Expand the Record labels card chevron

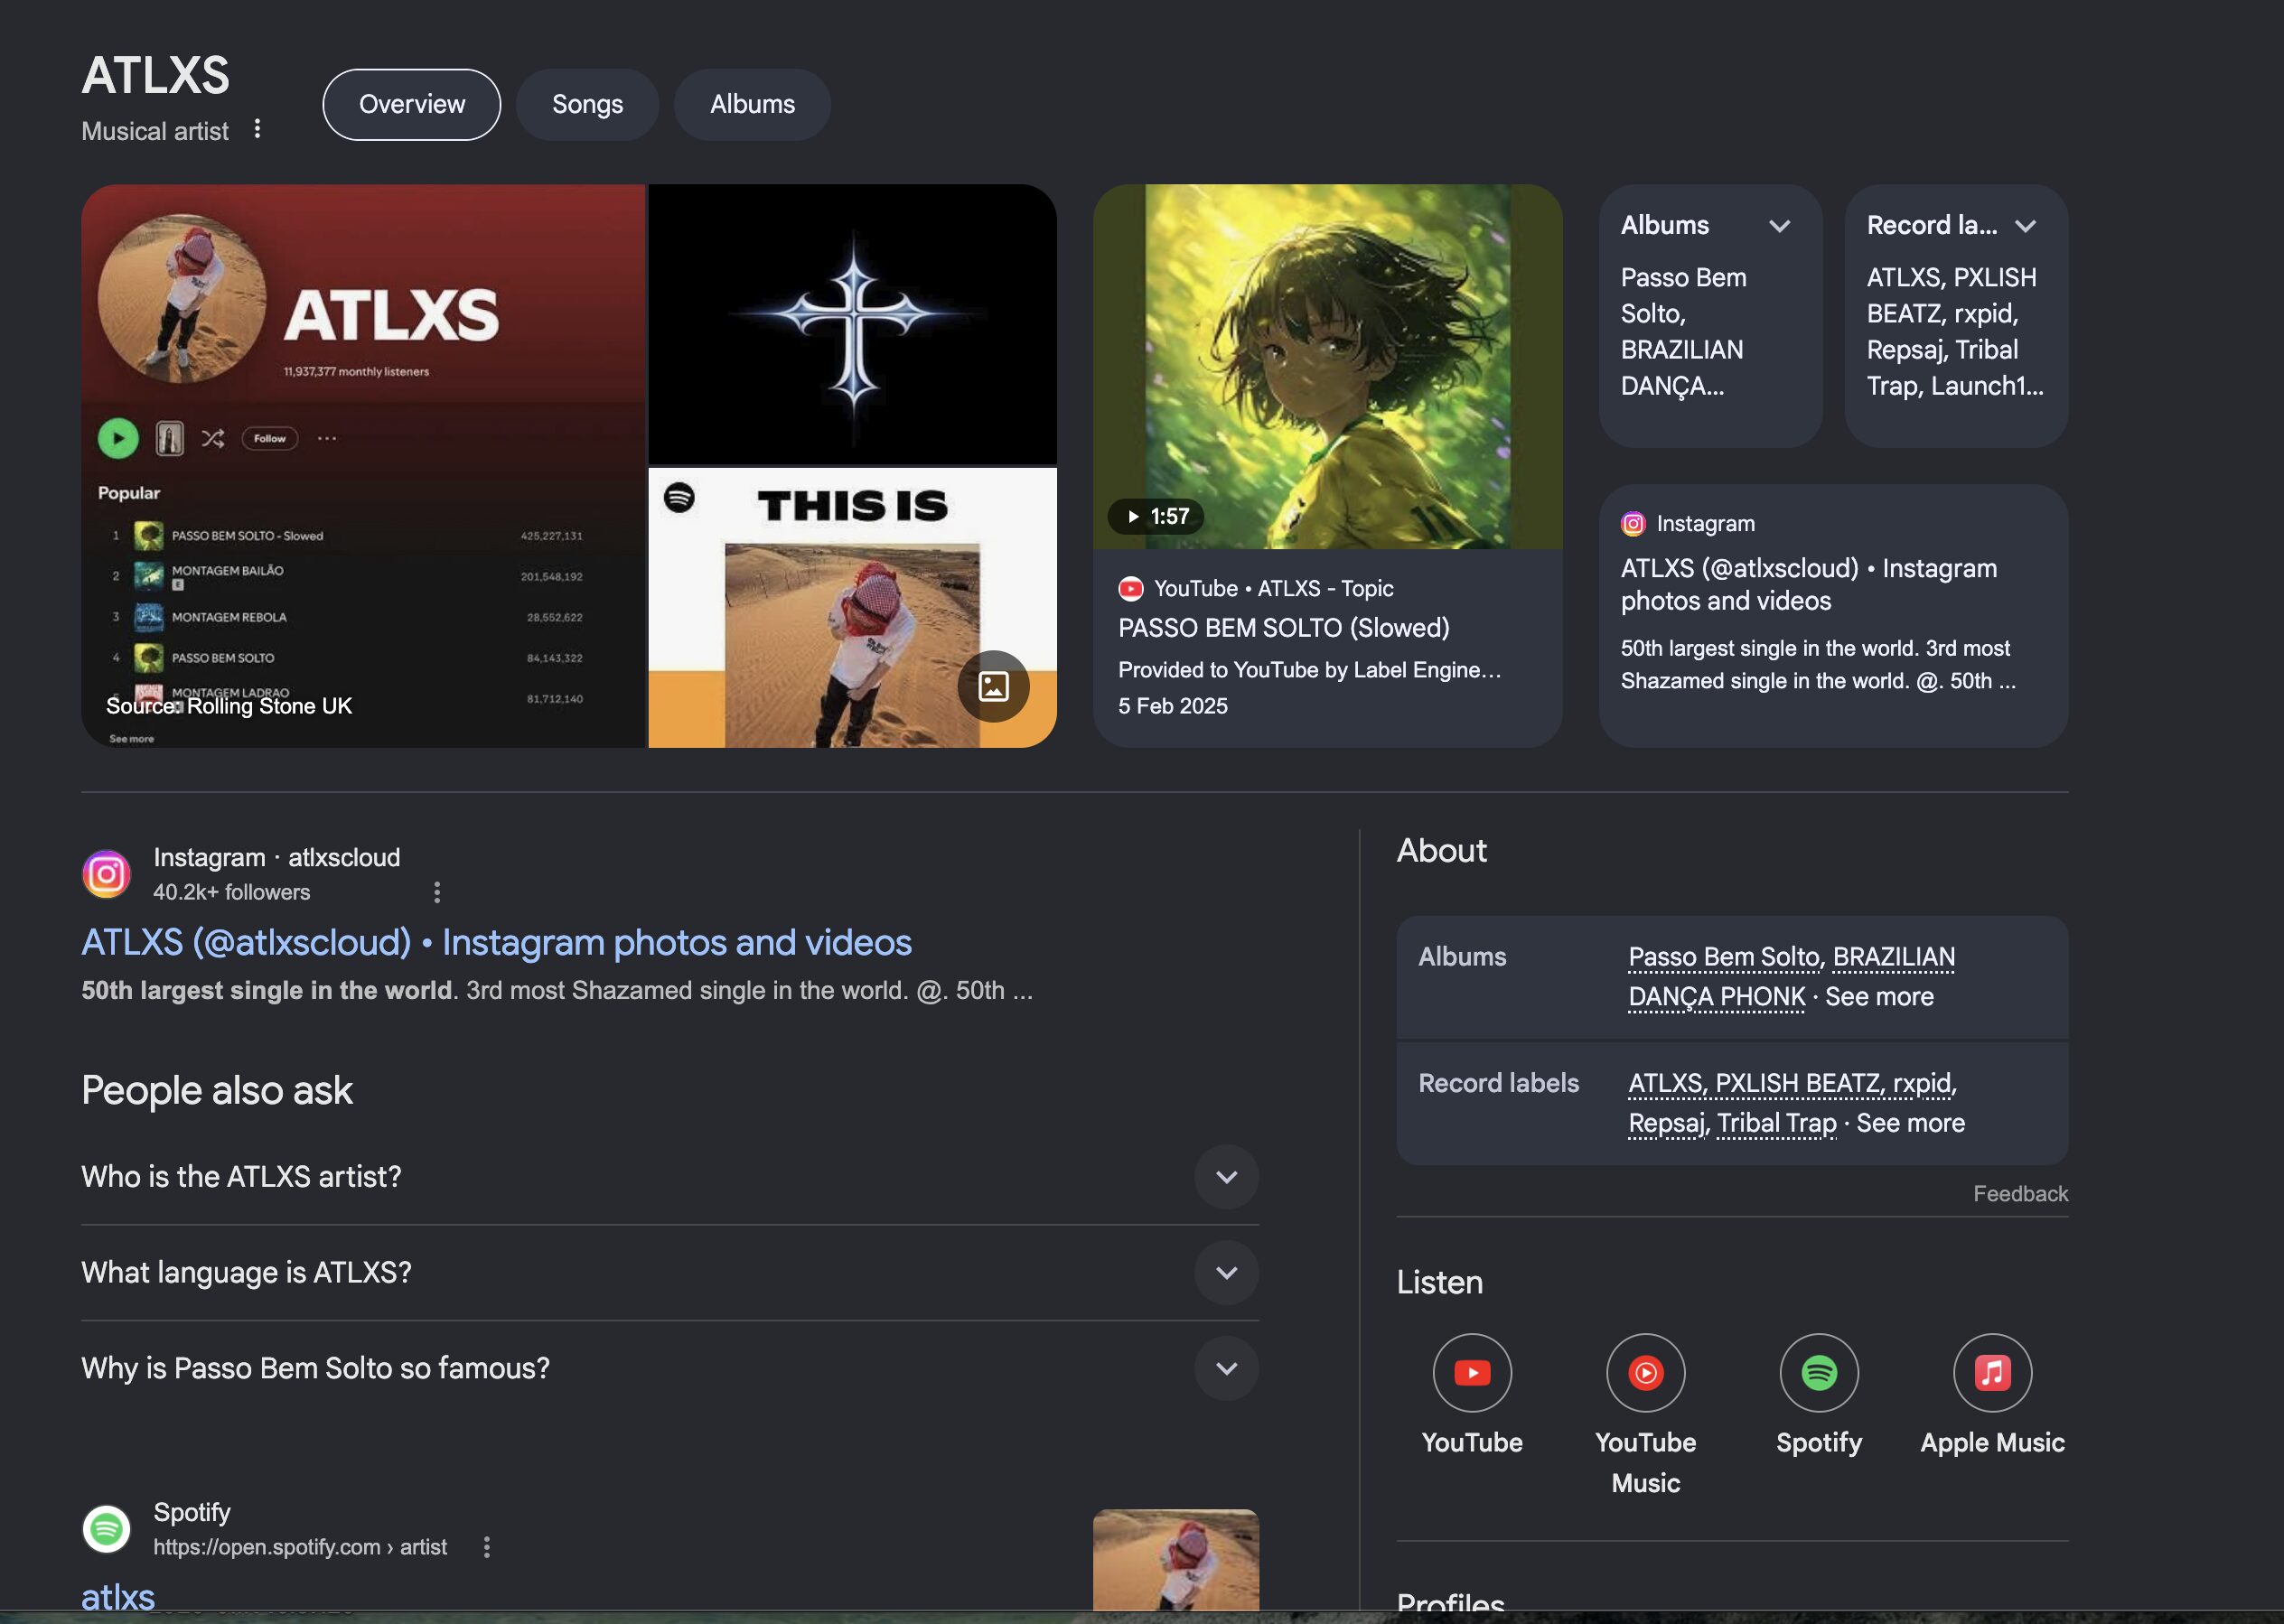point(2025,226)
